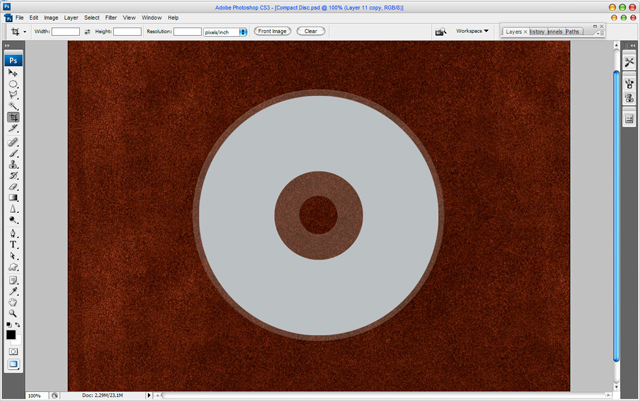Open Go to Bridge icon

click(x=440, y=31)
